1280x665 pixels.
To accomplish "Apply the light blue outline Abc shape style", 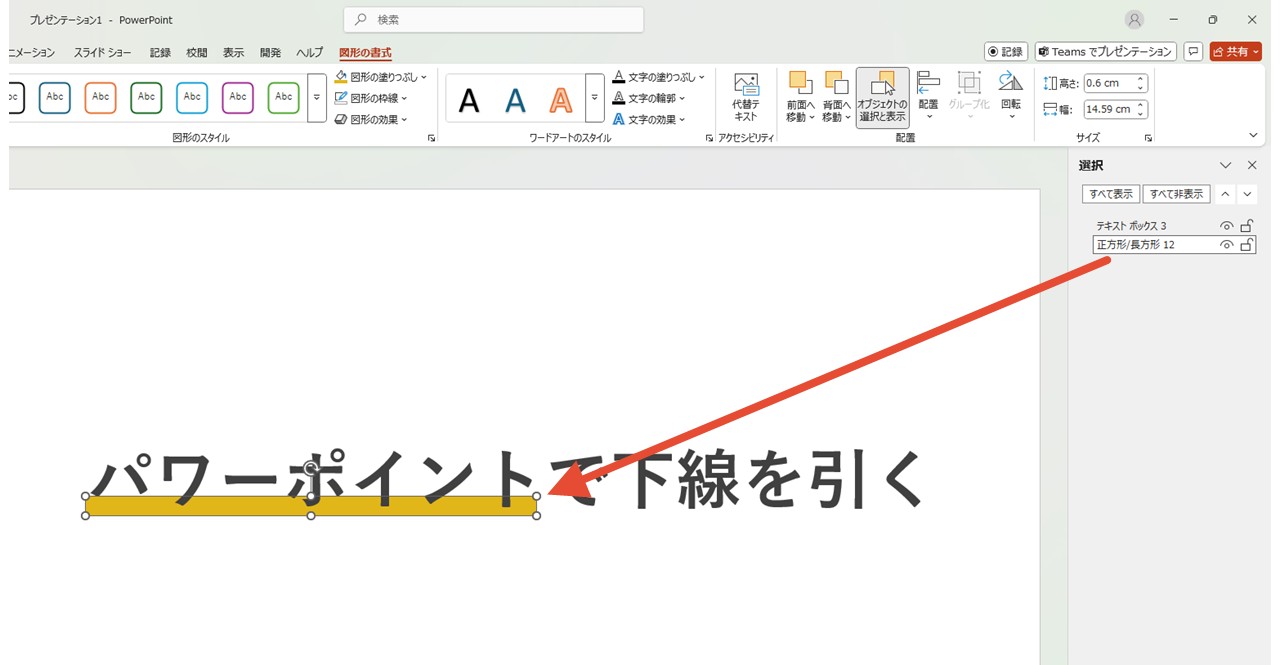I will tap(192, 97).
